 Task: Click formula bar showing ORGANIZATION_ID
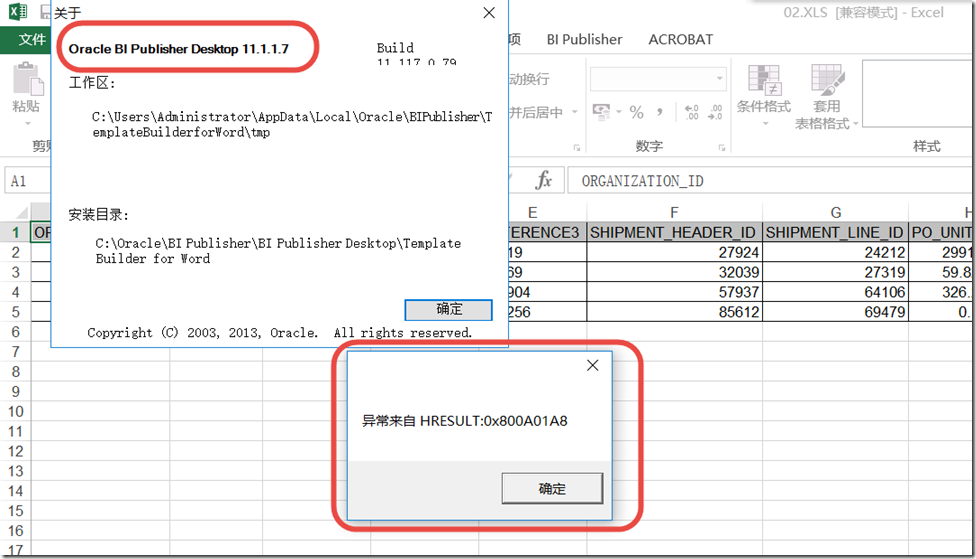771,181
